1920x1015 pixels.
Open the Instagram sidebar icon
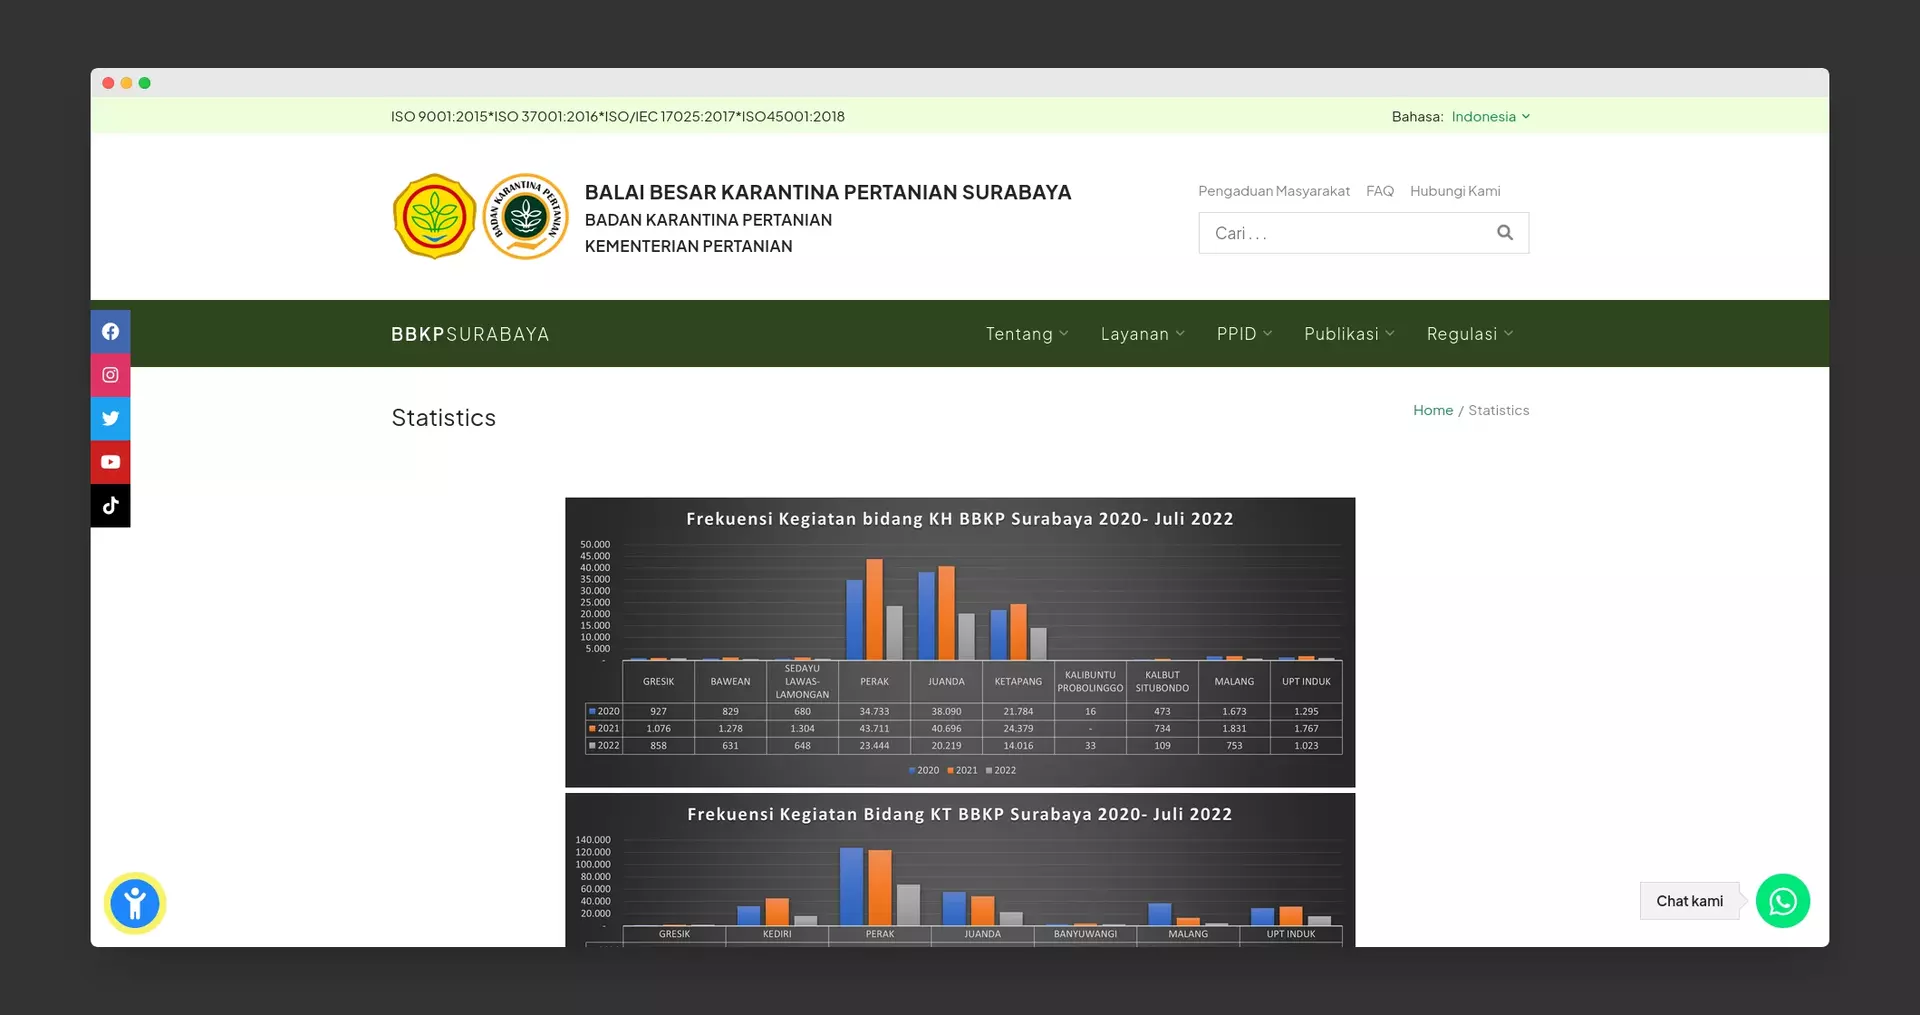tap(110, 375)
